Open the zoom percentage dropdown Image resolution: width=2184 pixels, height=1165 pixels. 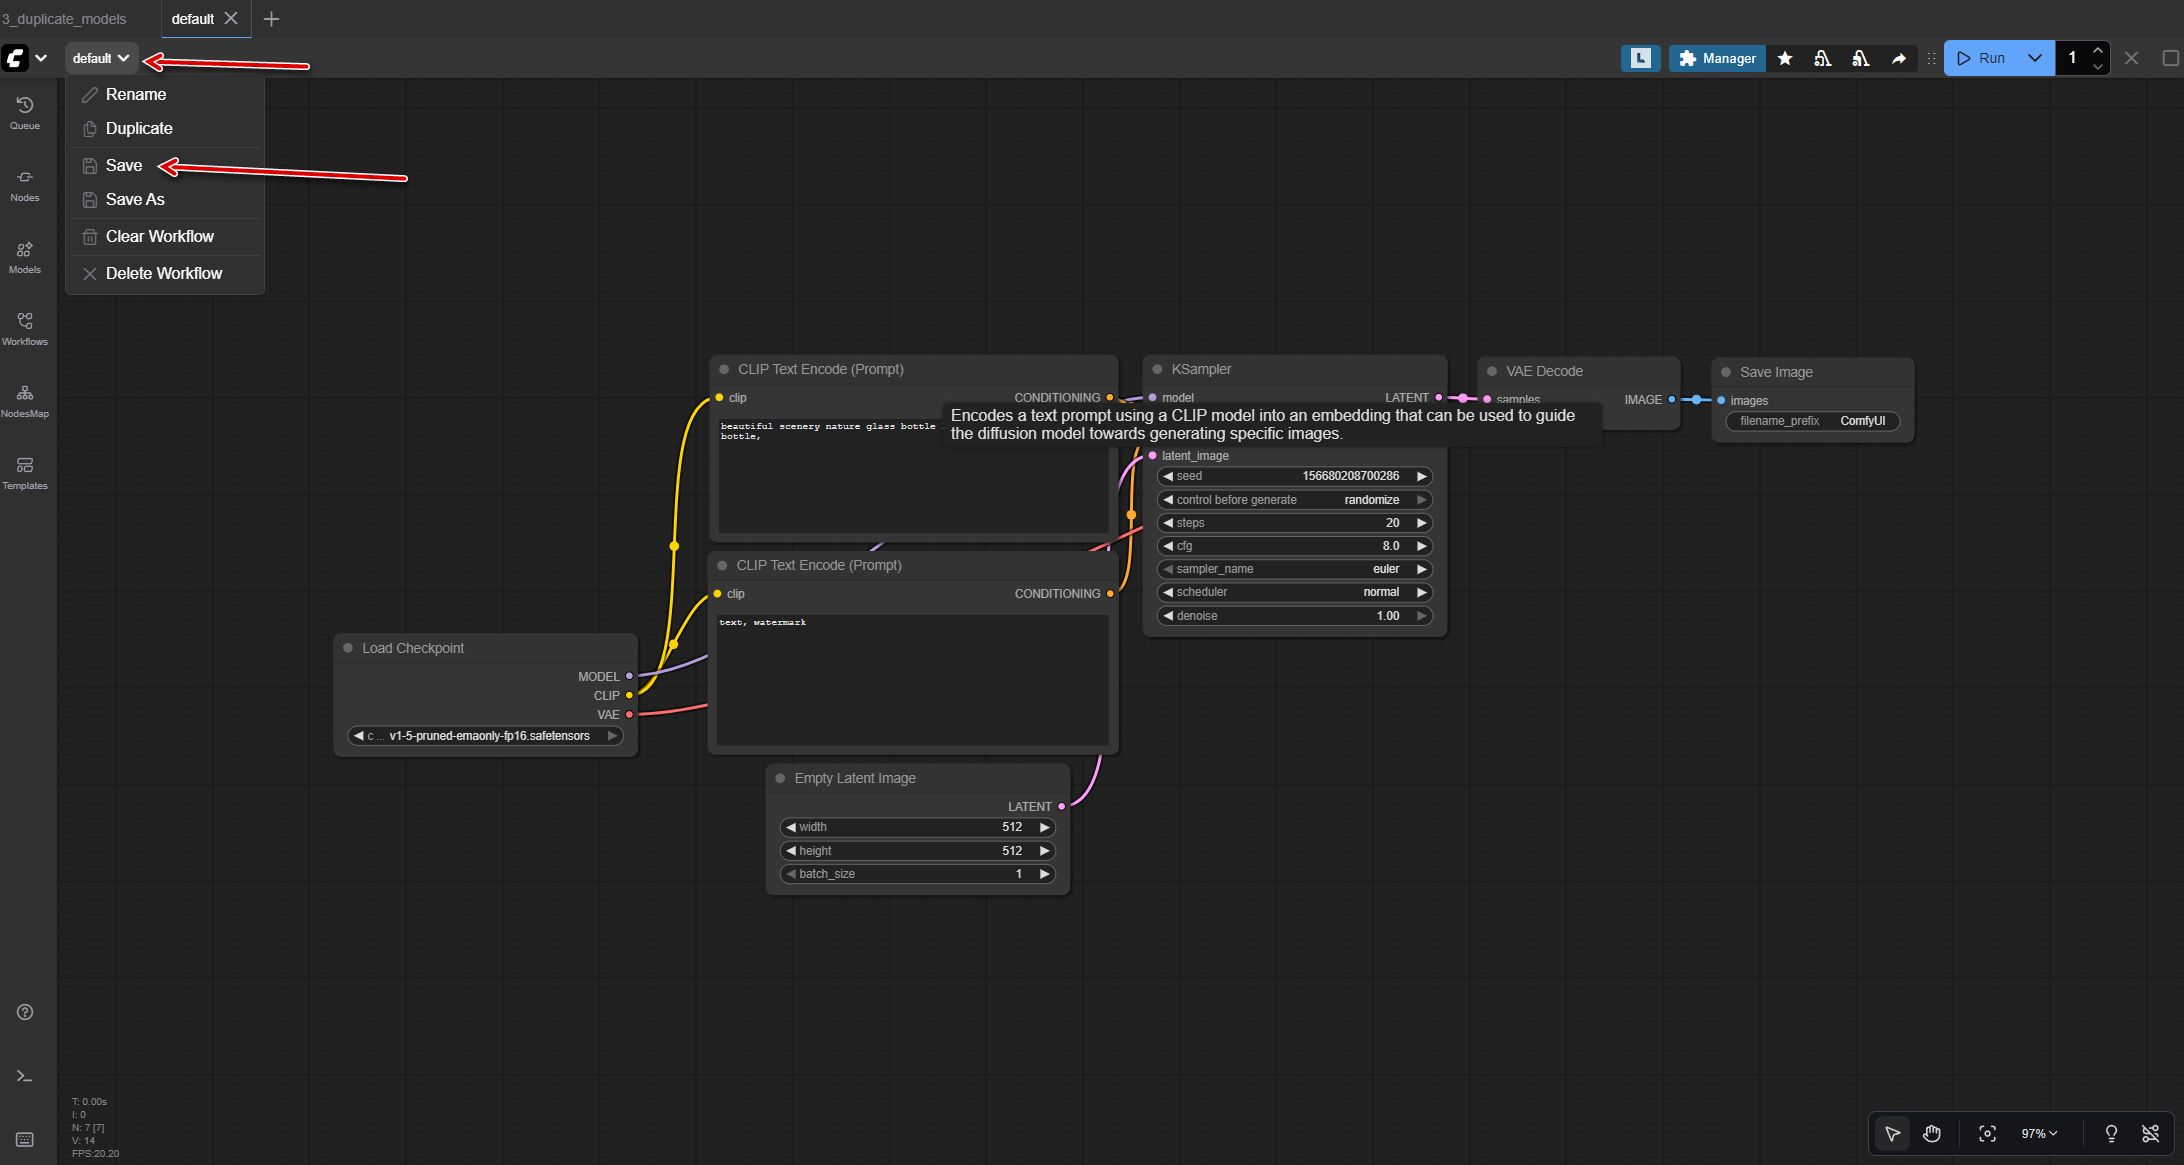click(2040, 1133)
